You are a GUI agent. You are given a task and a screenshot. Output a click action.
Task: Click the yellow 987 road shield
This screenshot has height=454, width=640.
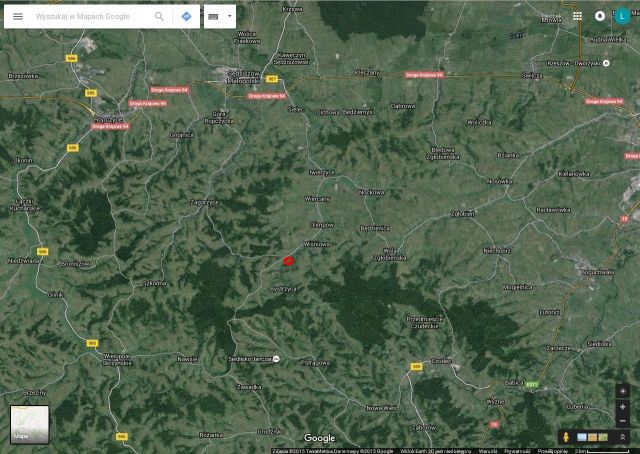pyautogui.click(x=271, y=79)
